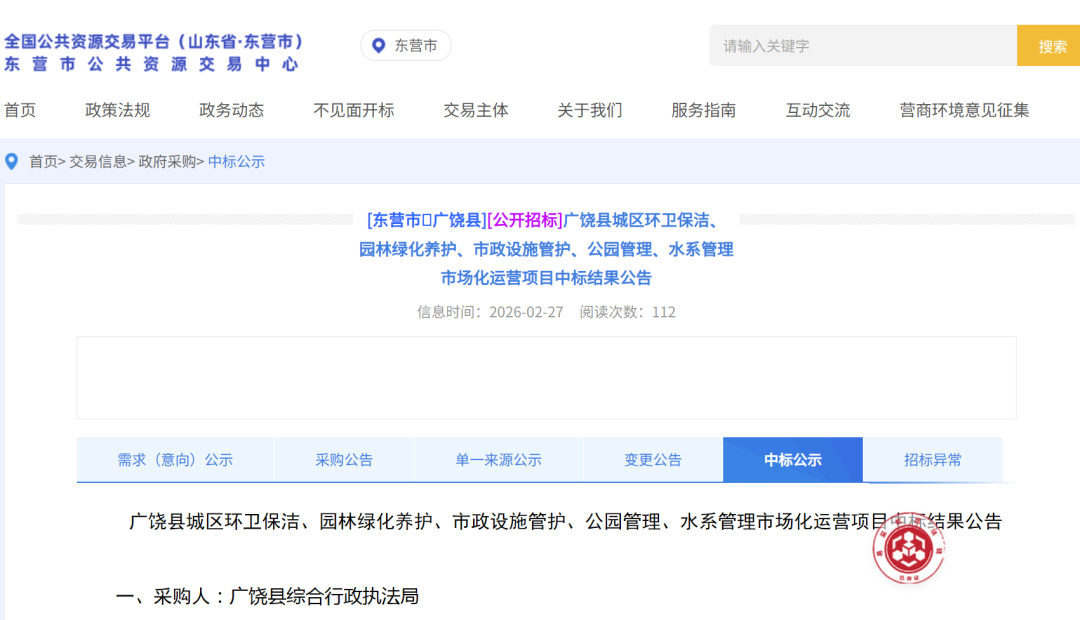This screenshot has height=620, width=1080.
Task: Click 中标公示 in the breadcrumb
Action: (x=236, y=162)
